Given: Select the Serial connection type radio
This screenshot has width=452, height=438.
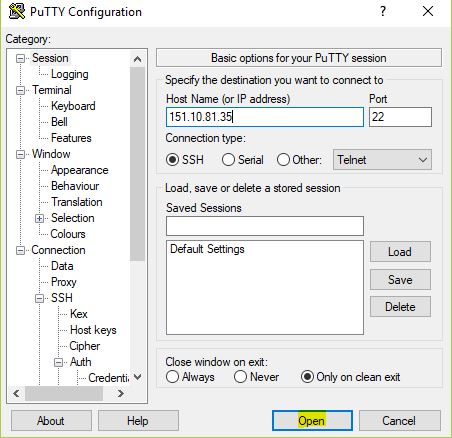Looking at the screenshot, I should coord(228,160).
